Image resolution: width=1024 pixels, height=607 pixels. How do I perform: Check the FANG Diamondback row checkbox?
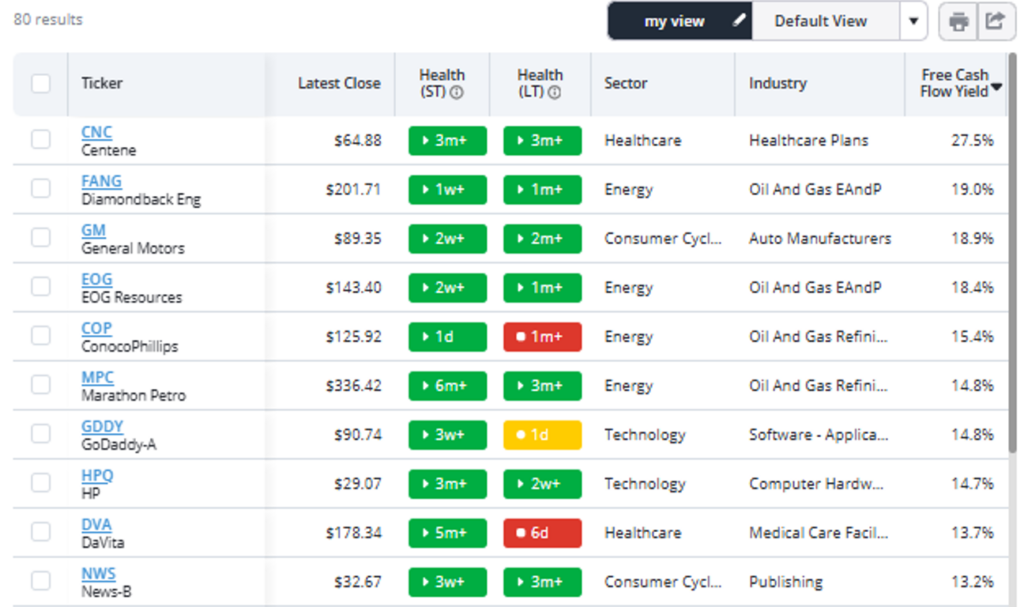(x=40, y=188)
